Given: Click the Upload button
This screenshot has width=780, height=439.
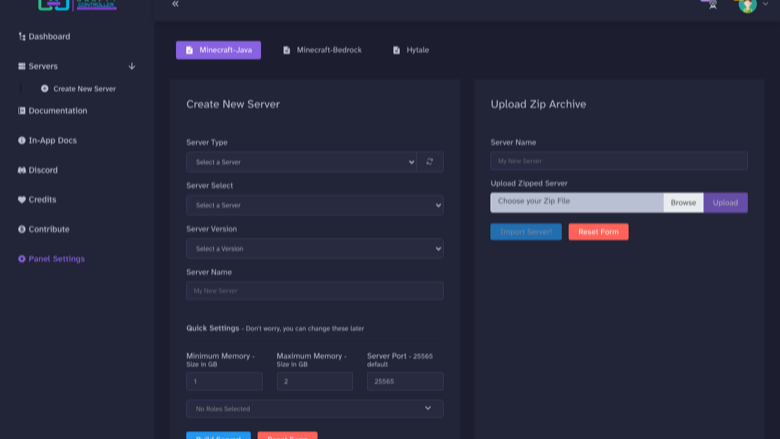Looking at the screenshot, I should coord(725,202).
